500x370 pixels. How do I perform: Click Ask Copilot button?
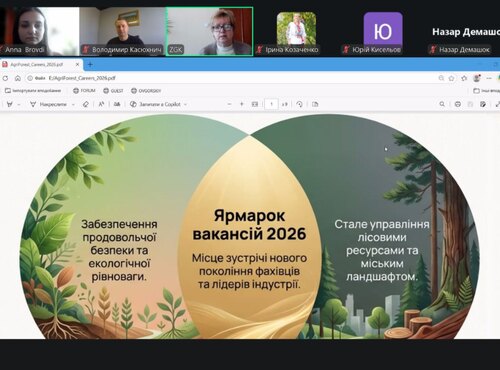pyautogui.click(x=155, y=104)
